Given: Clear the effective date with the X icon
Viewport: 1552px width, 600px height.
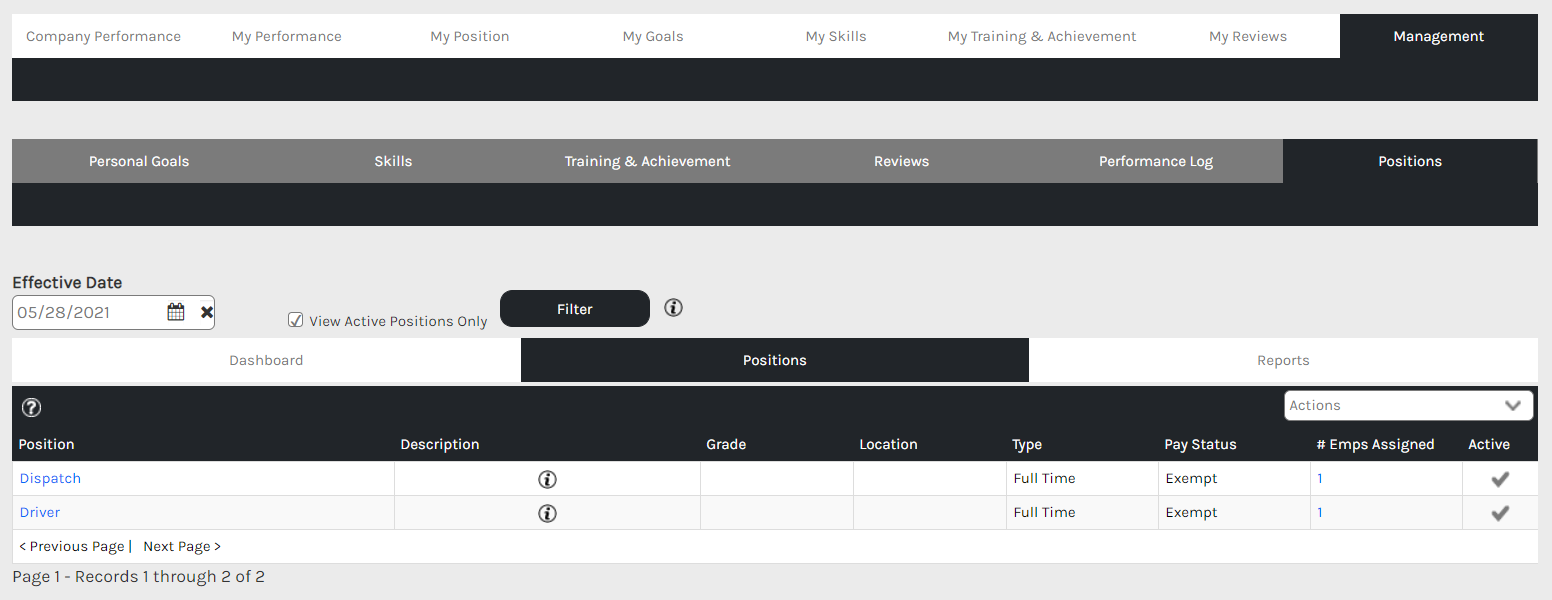Looking at the screenshot, I should click(207, 312).
